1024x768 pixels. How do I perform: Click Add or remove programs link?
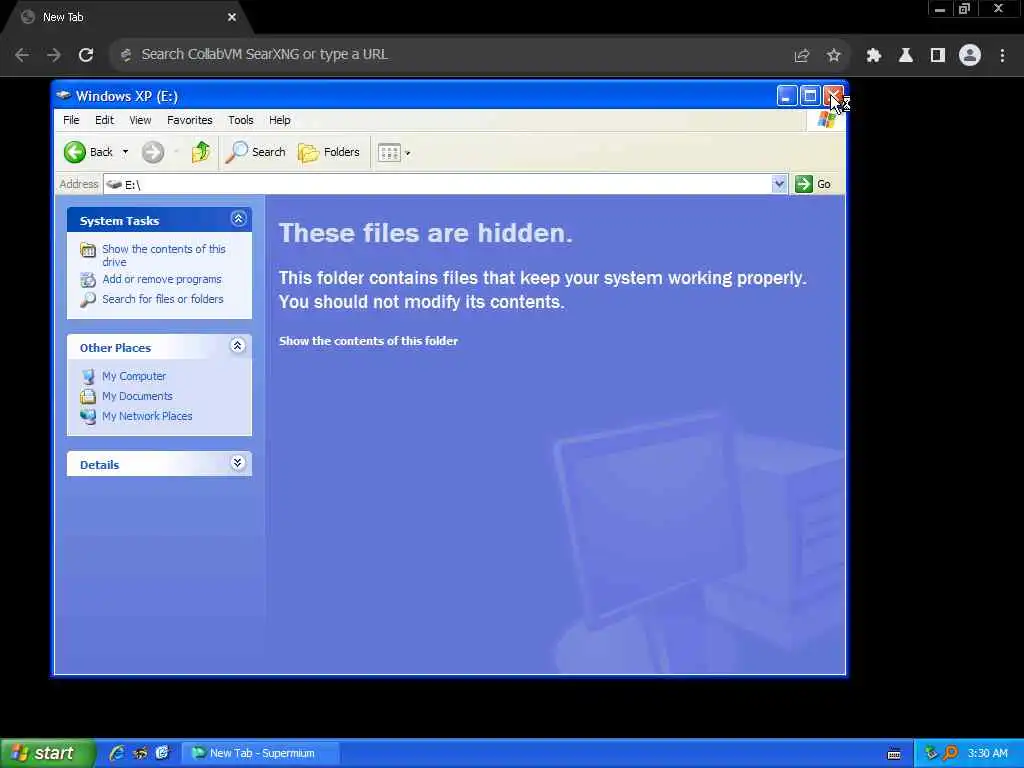[x=162, y=280]
